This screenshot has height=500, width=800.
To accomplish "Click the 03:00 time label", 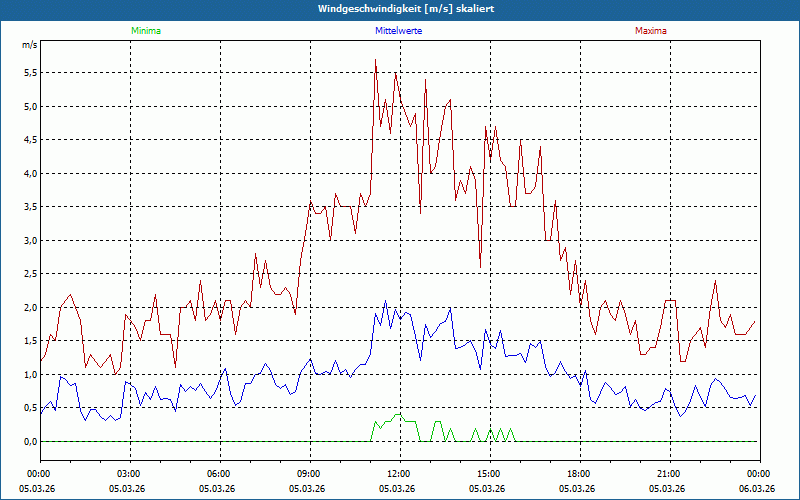I will click(x=131, y=474).
